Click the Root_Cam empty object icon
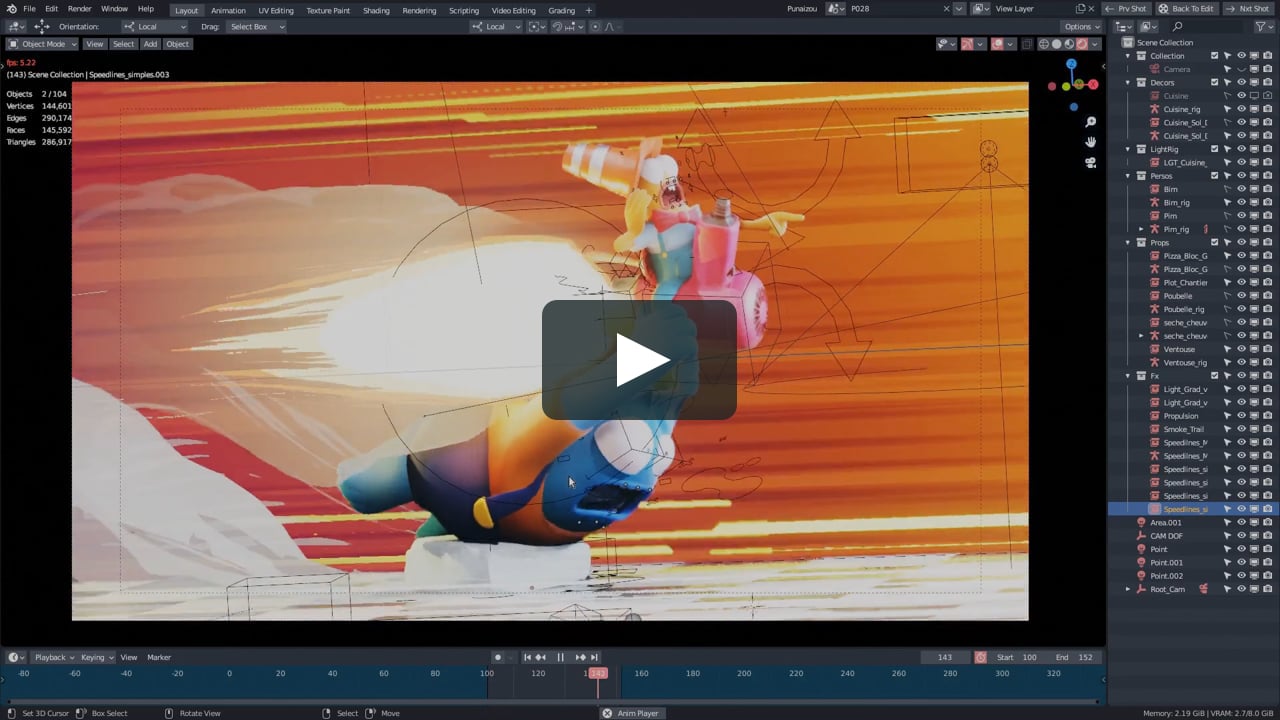Viewport: 1280px width, 720px height. coord(1141,589)
